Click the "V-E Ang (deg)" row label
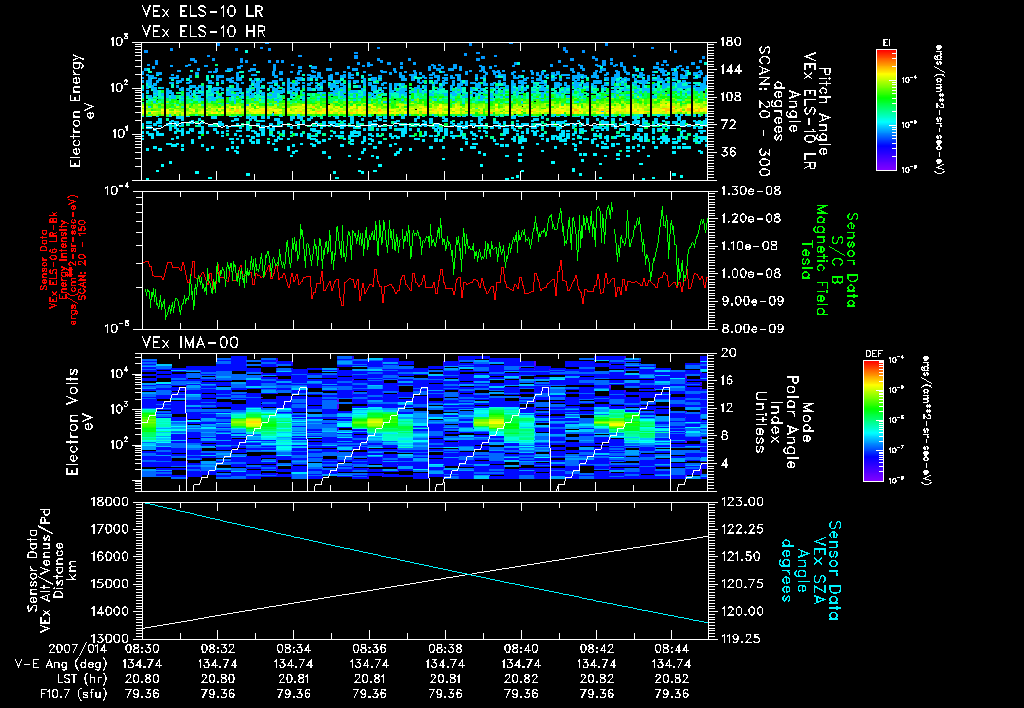The width and height of the screenshot is (1024, 708). tap(60, 664)
